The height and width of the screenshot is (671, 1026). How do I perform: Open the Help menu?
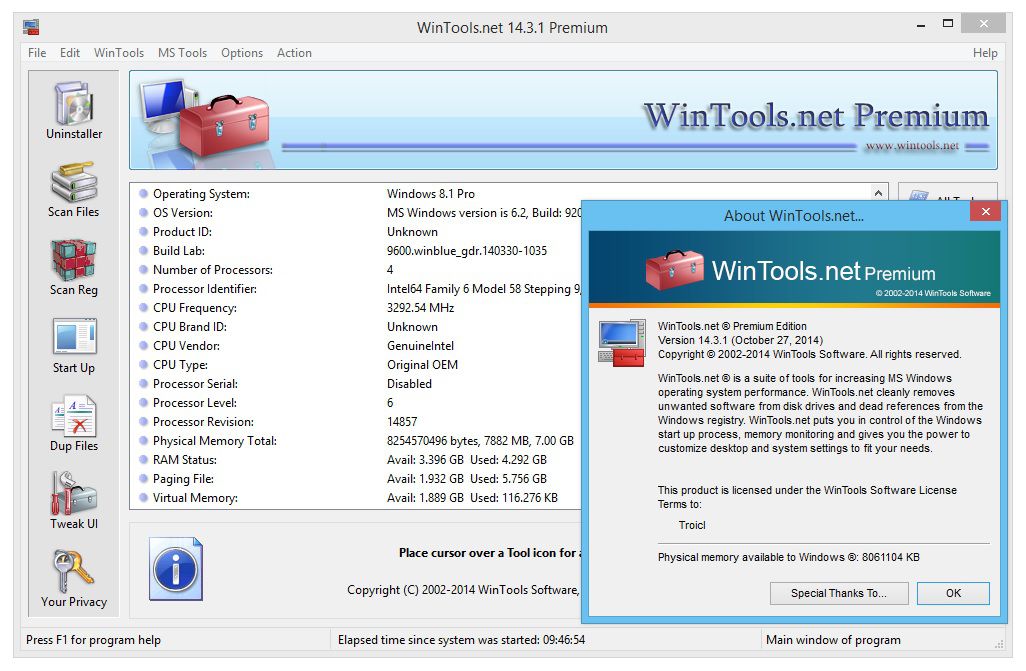coord(984,53)
